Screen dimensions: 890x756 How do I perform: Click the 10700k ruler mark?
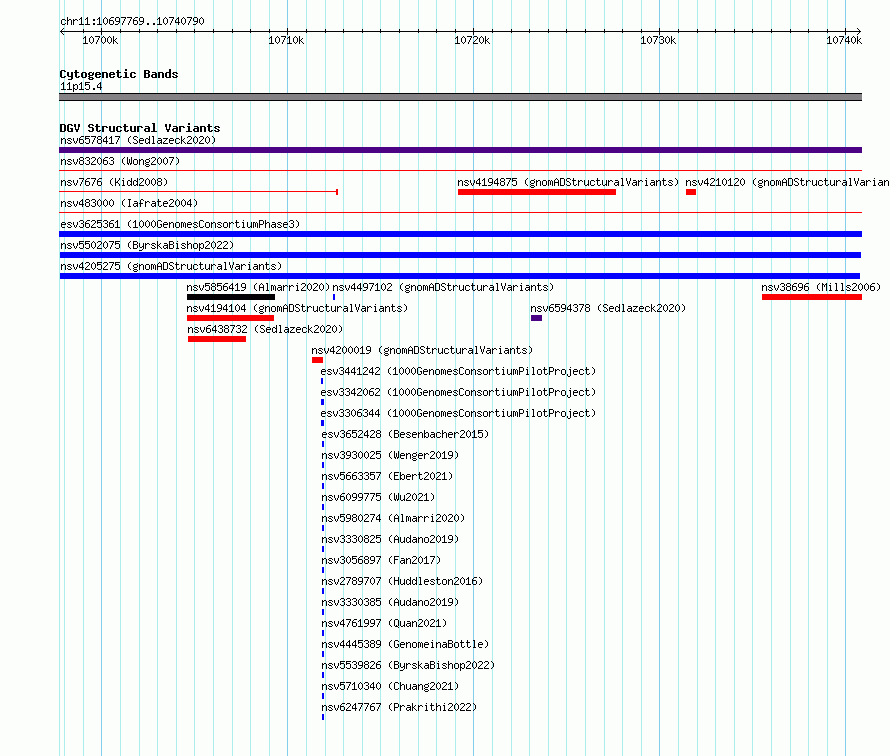[100, 40]
